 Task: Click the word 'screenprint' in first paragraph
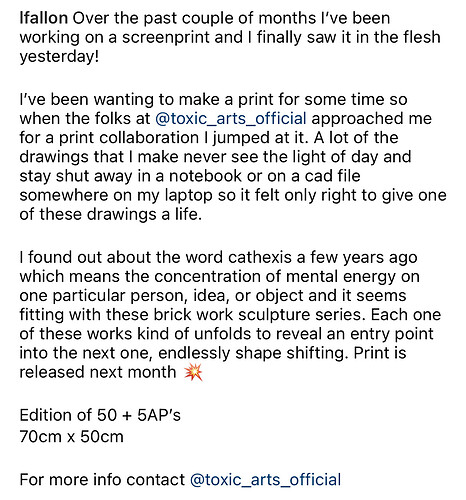[166, 38]
